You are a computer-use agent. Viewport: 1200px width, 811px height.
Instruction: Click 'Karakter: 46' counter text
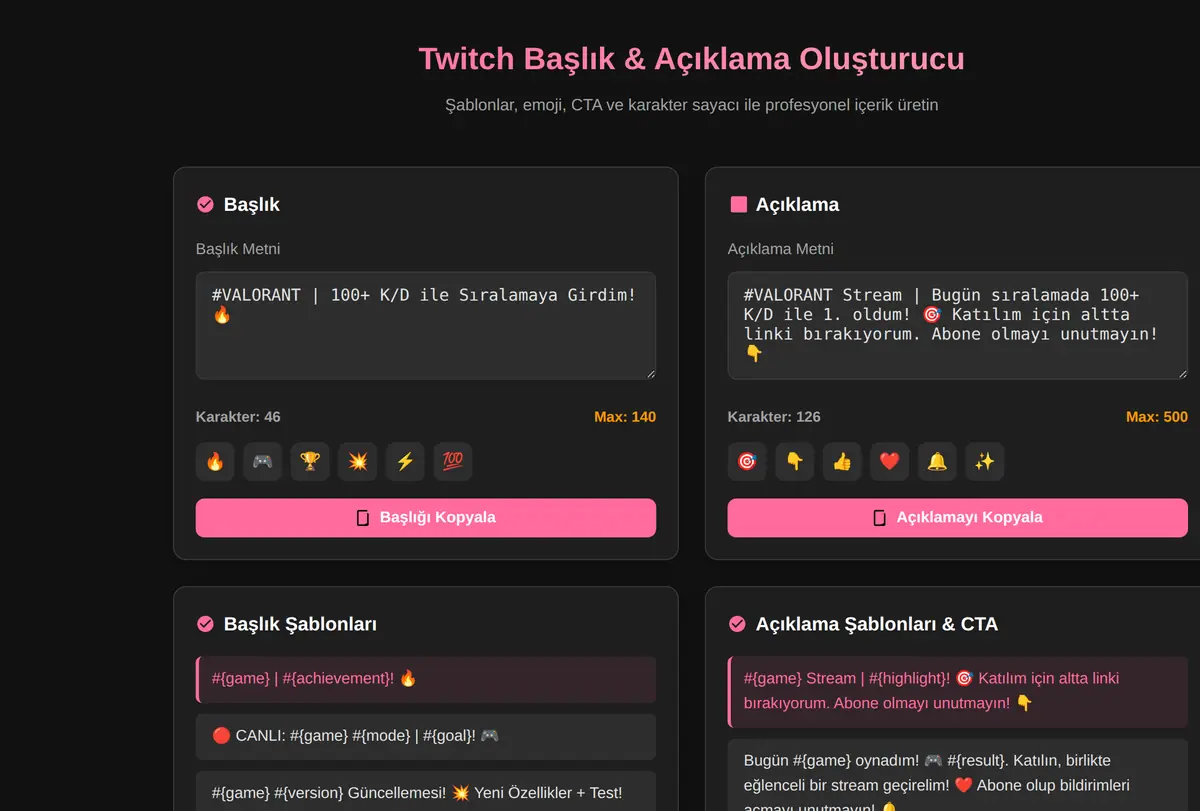click(x=238, y=417)
